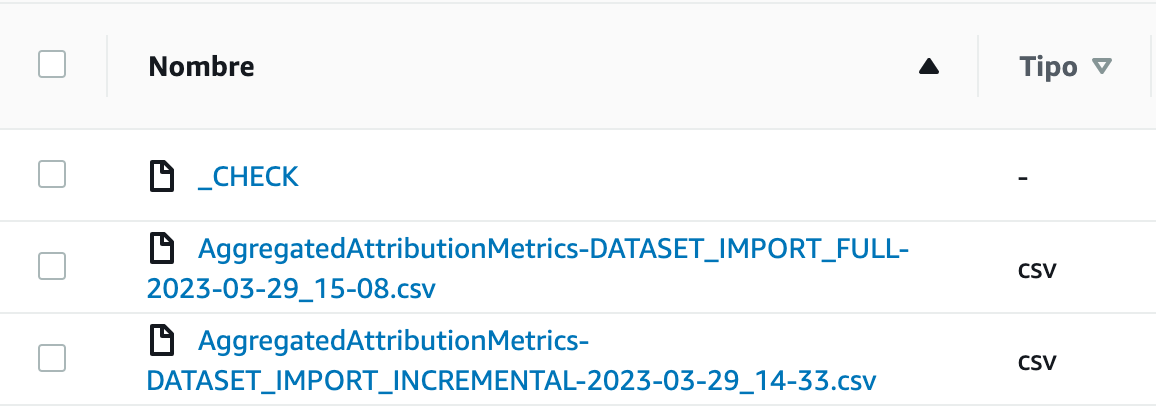Image resolution: width=1156 pixels, height=414 pixels.
Task: Toggle the select-all checkbox in table header
Action: pos(52,66)
